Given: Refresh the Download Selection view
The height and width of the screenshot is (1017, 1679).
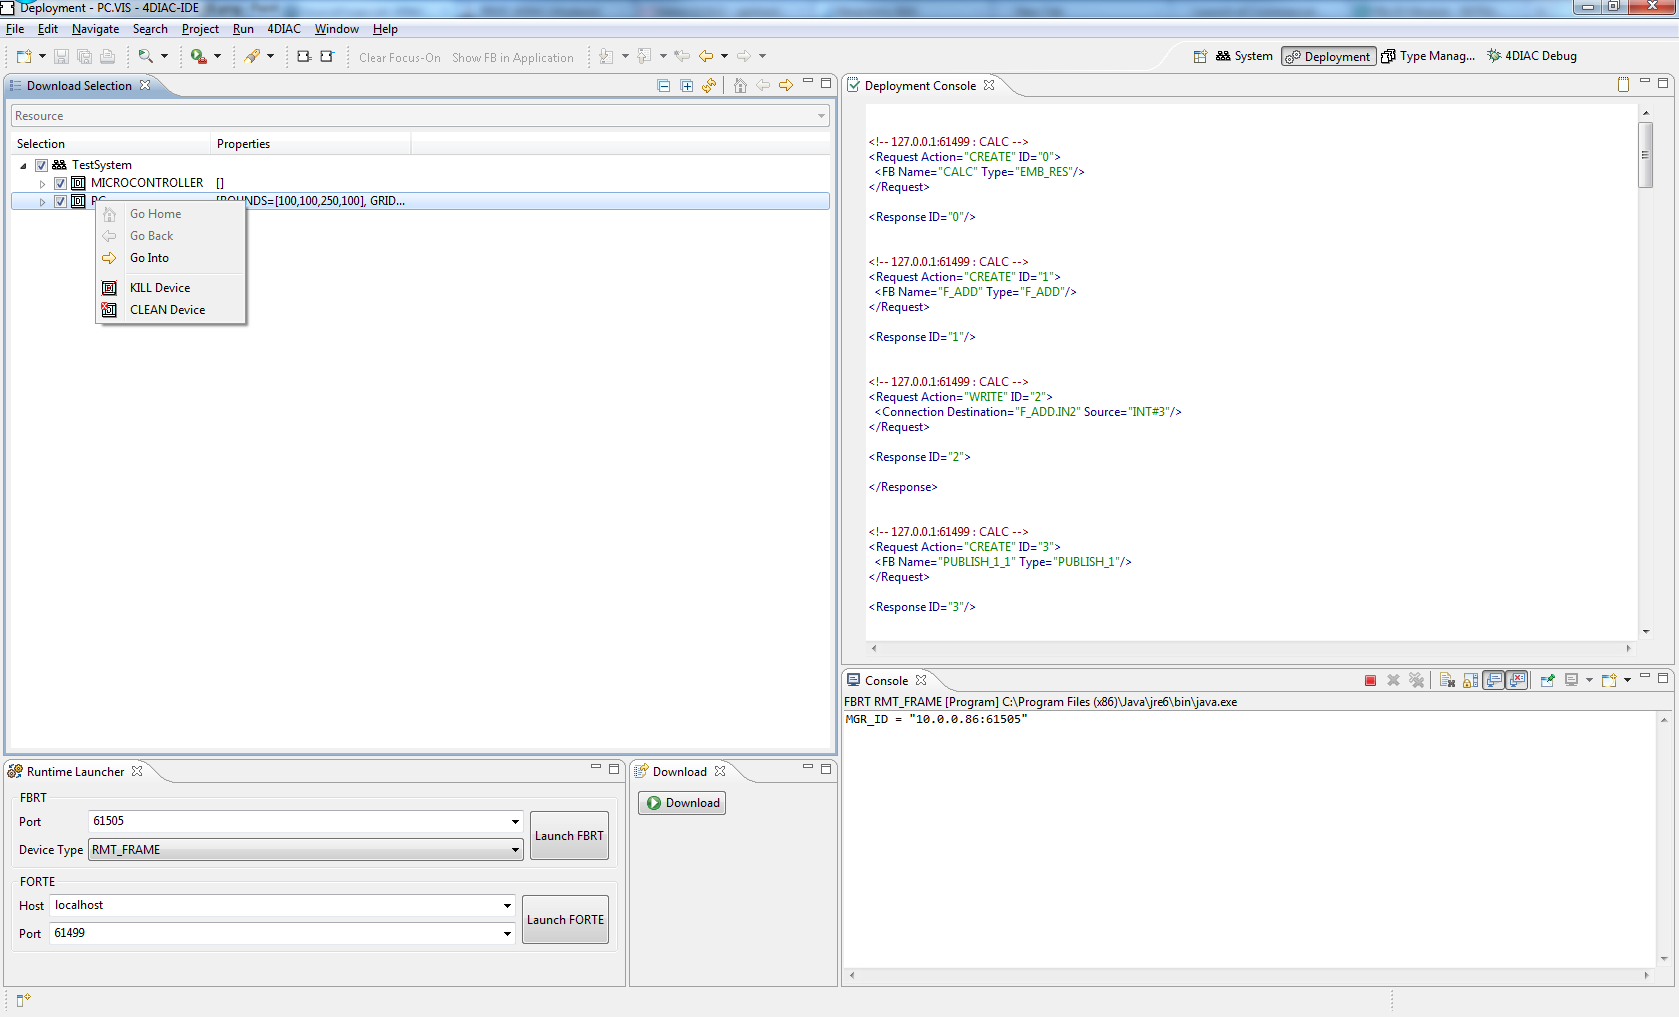Looking at the screenshot, I should (709, 86).
